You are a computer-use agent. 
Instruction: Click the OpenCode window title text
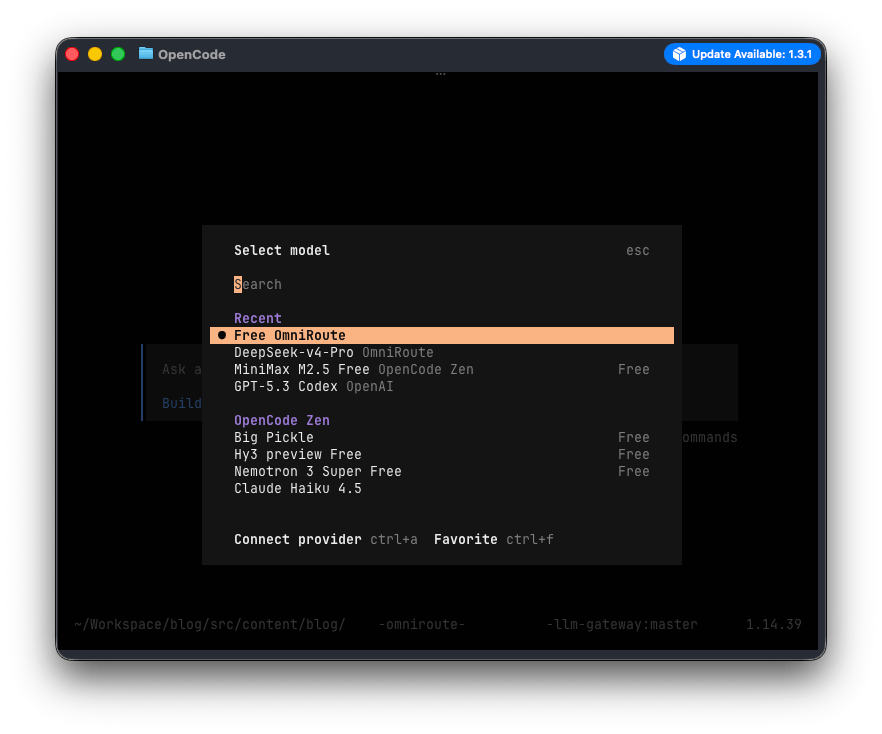coord(191,55)
